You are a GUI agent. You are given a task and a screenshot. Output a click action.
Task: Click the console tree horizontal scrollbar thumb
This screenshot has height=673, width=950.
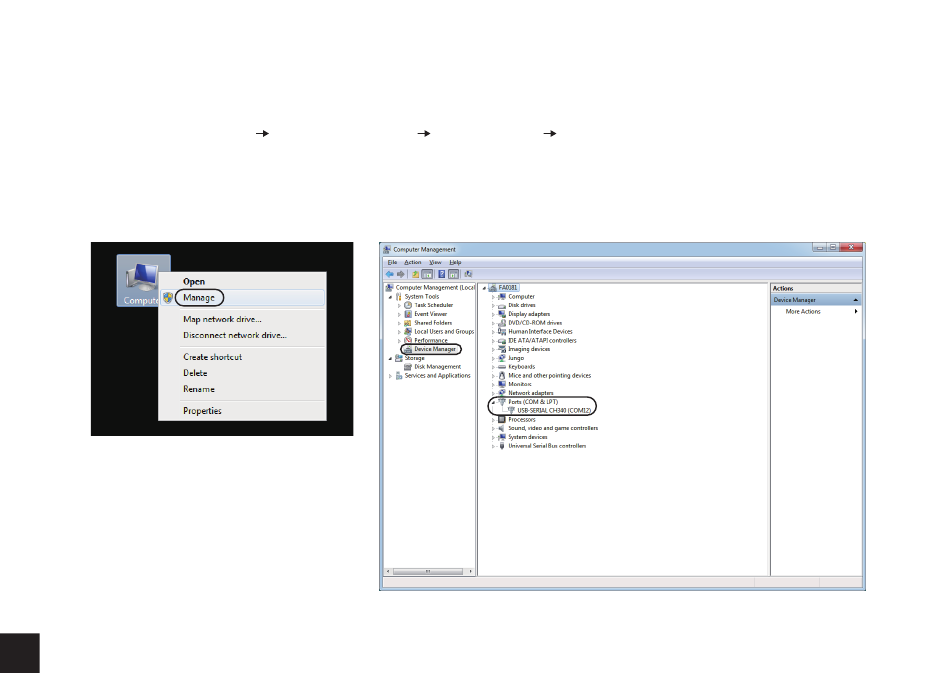pos(428,571)
